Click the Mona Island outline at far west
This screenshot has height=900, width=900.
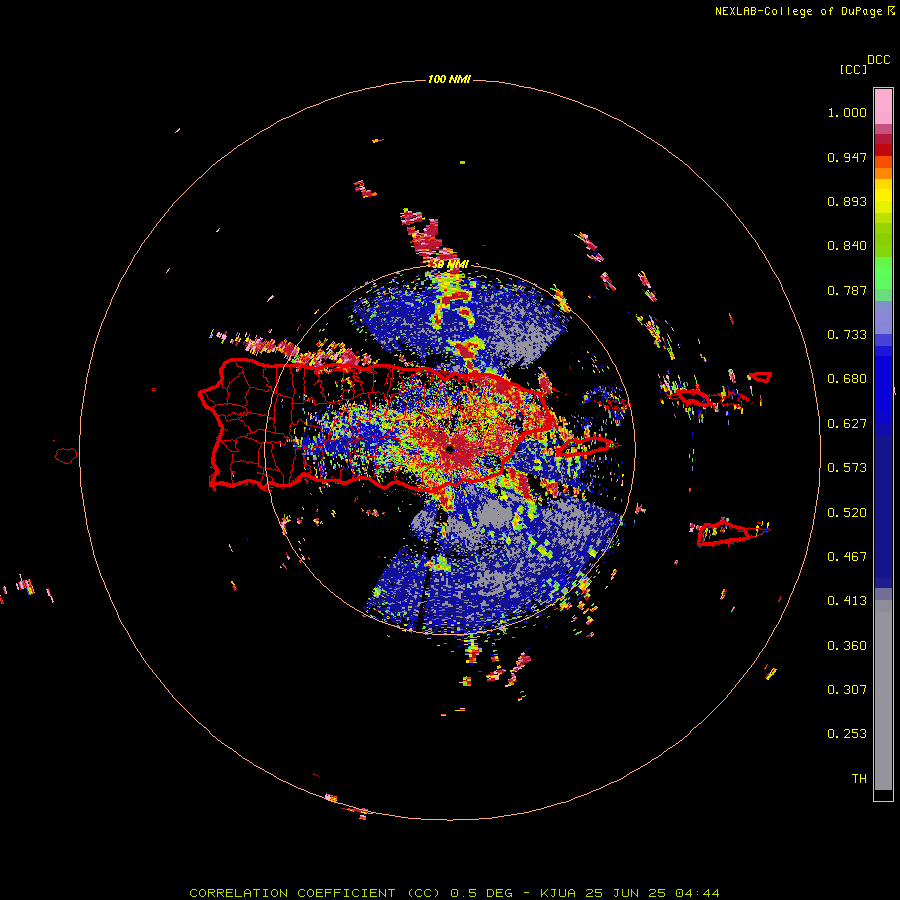pos(66,456)
